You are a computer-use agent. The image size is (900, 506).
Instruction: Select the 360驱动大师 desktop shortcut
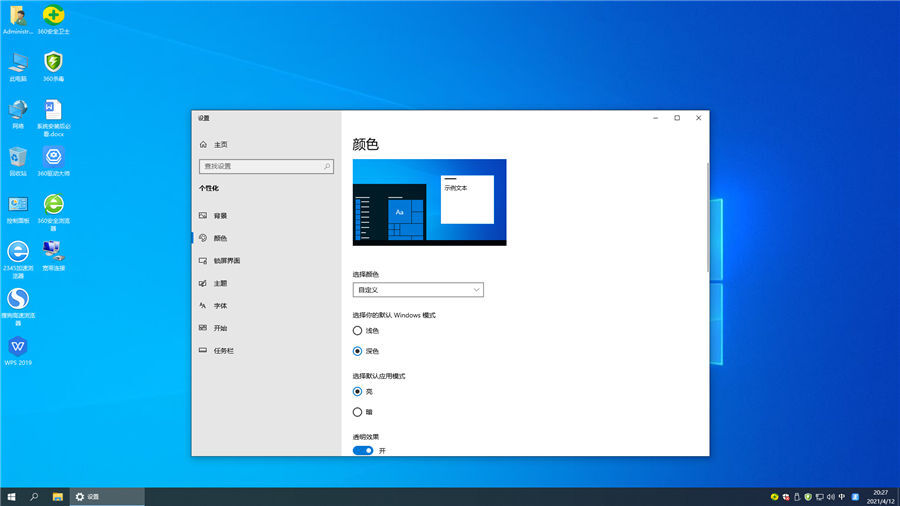click(x=53, y=161)
